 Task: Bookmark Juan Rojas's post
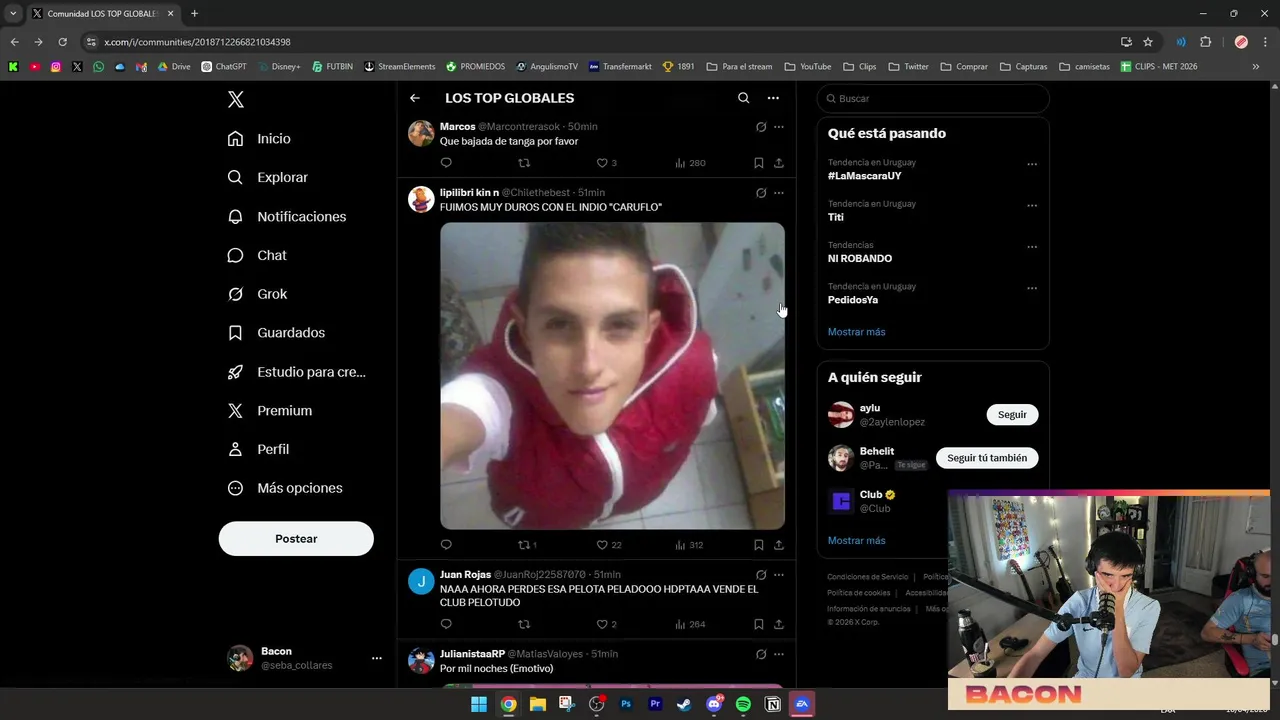click(759, 624)
